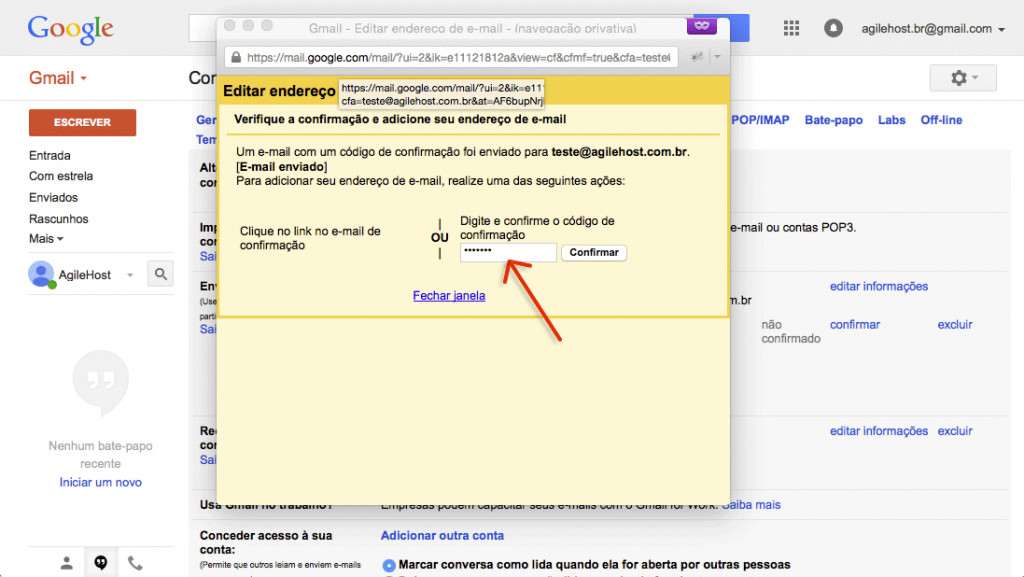The width and height of the screenshot is (1024, 577).
Task: Go to the Entrada folder
Action: 50,155
